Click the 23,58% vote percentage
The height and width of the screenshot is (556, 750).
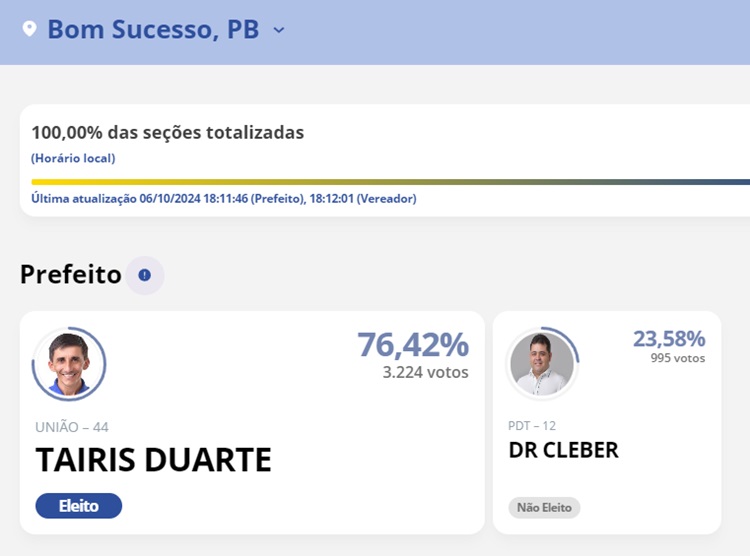(669, 339)
